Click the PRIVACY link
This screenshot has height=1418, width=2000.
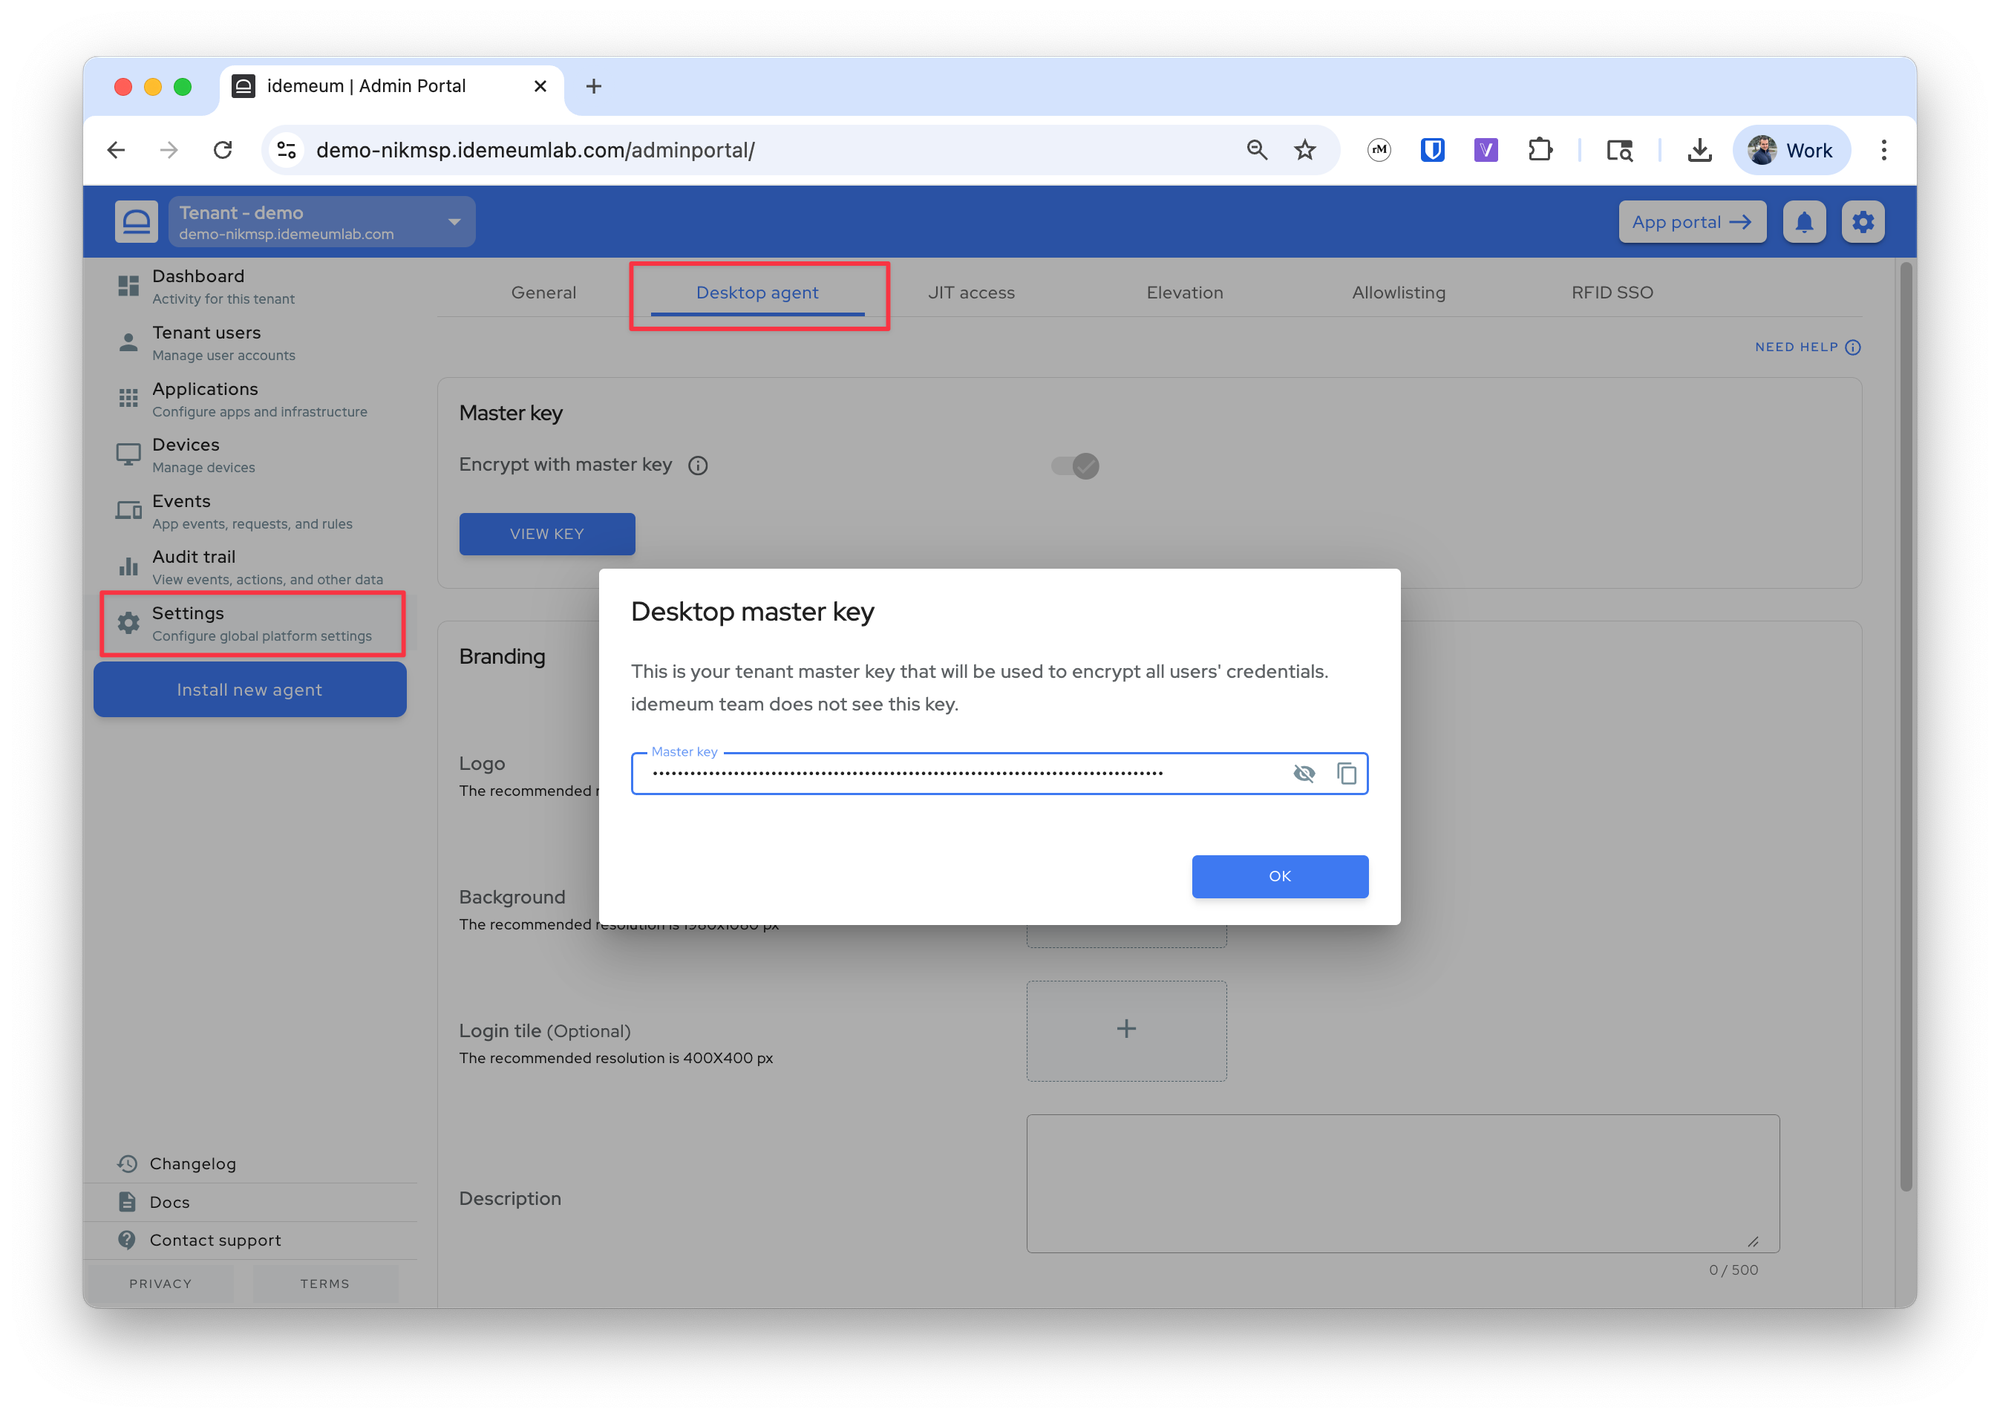160,1283
